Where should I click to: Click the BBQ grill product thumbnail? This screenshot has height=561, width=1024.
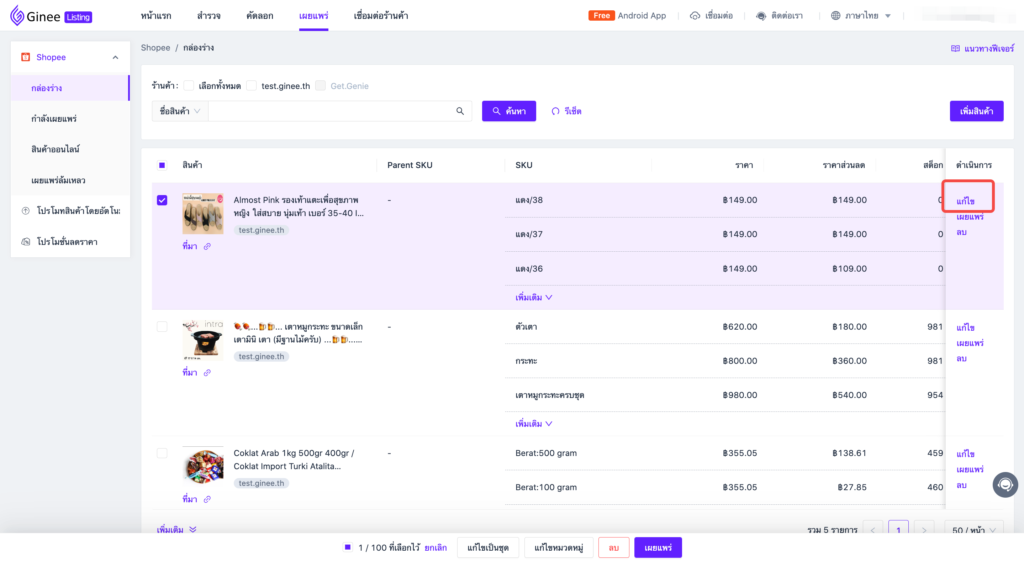[x=202, y=340]
